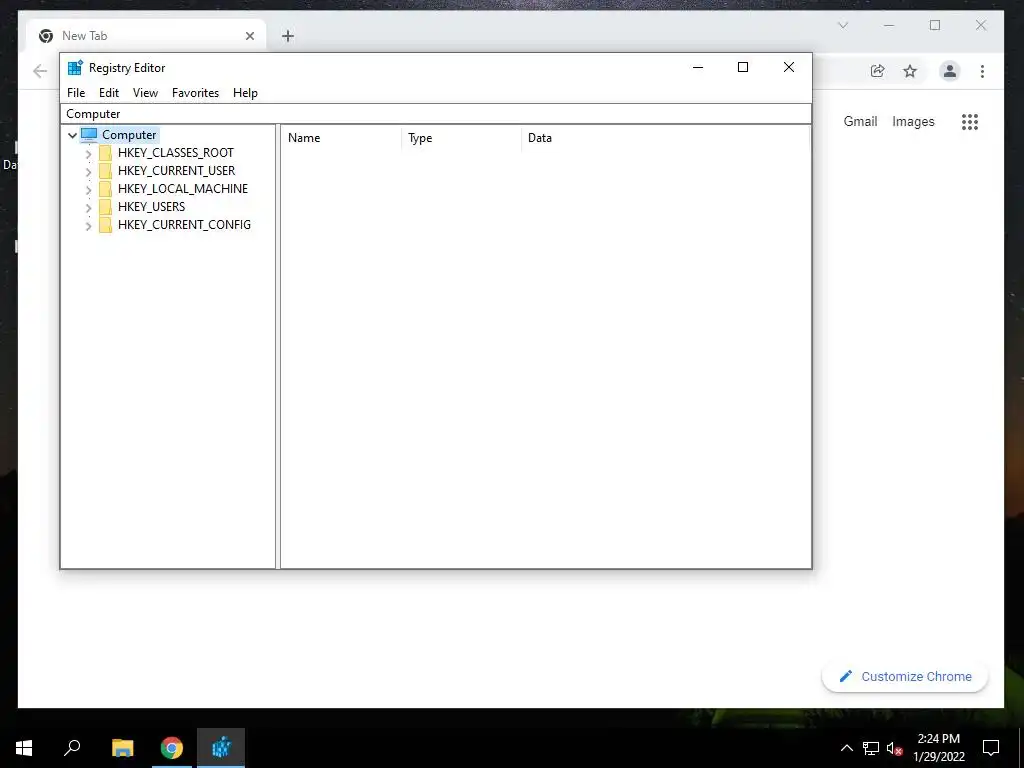Open the Edit menu
This screenshot has width=1024, height=768.
(x=108, y=93)
